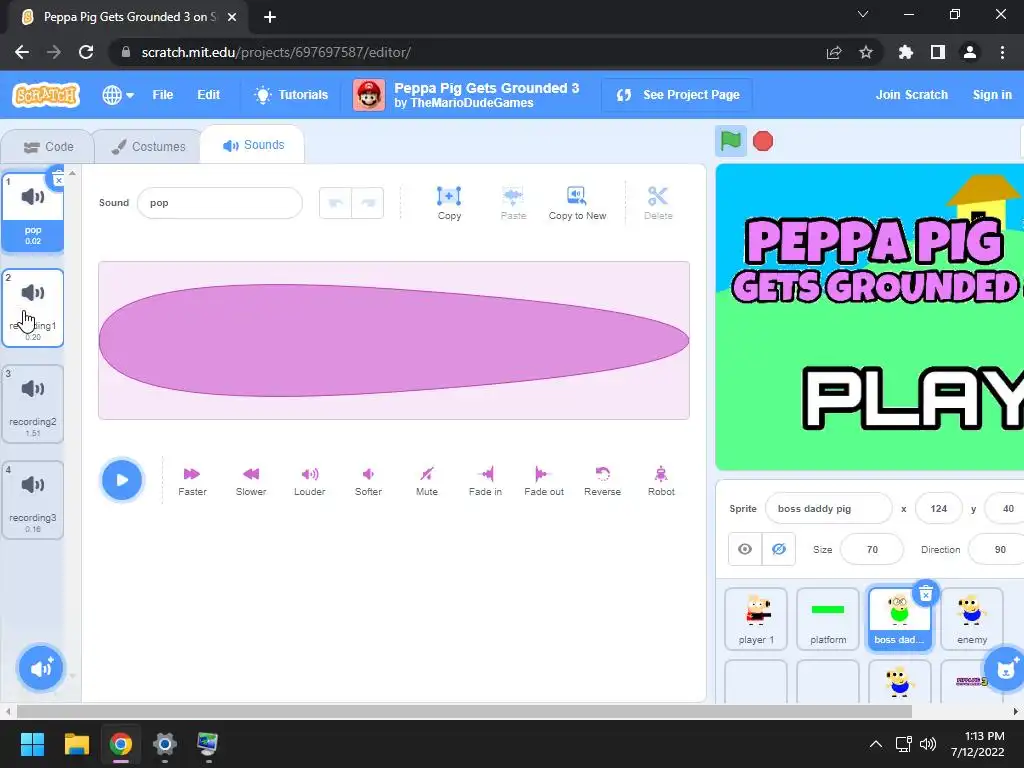Viewport: 1024px width, 768px height.
Task: Click See Project Page button
Action: tap(677, 95)
